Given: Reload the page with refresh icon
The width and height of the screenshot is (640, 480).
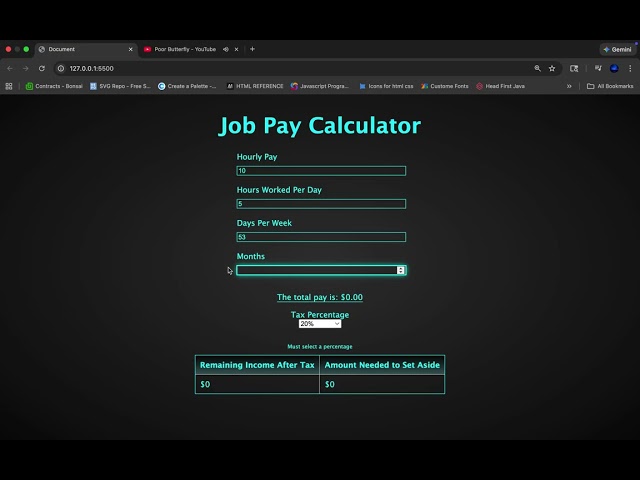Looking at the screenshot, I should (42, 69).
